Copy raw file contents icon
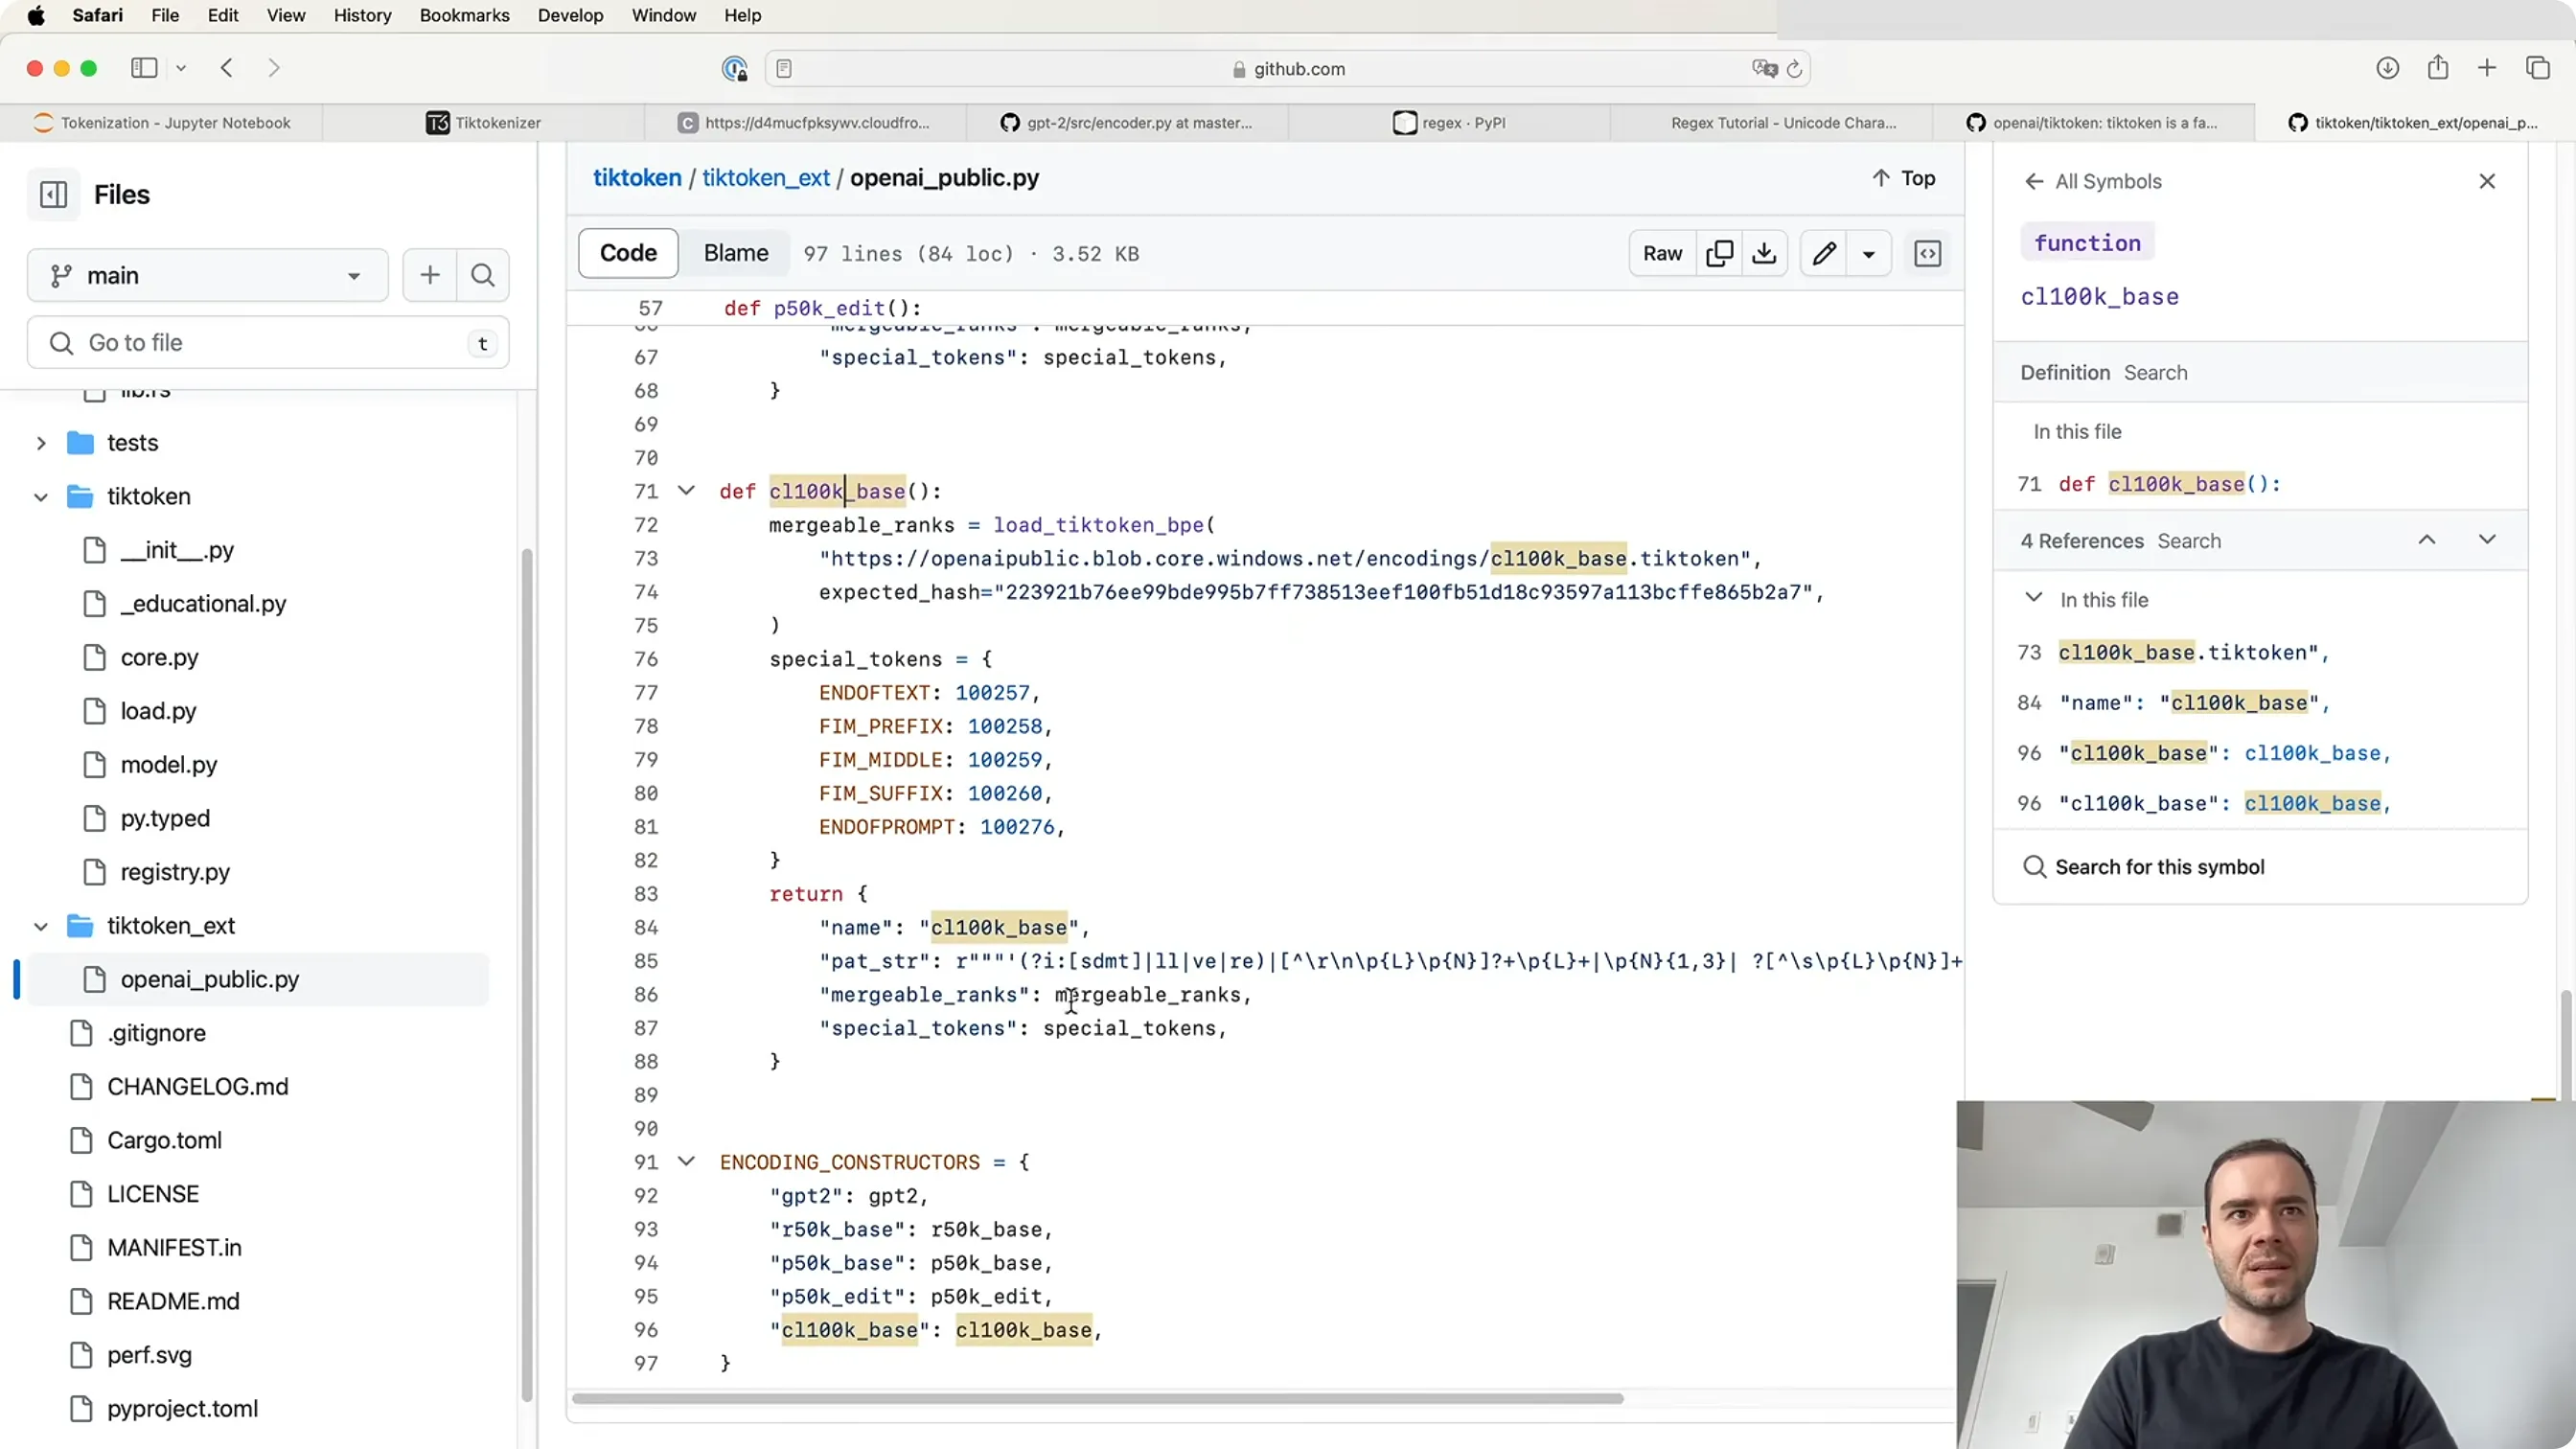The image size is (2576, 1449). [1719, 253]
